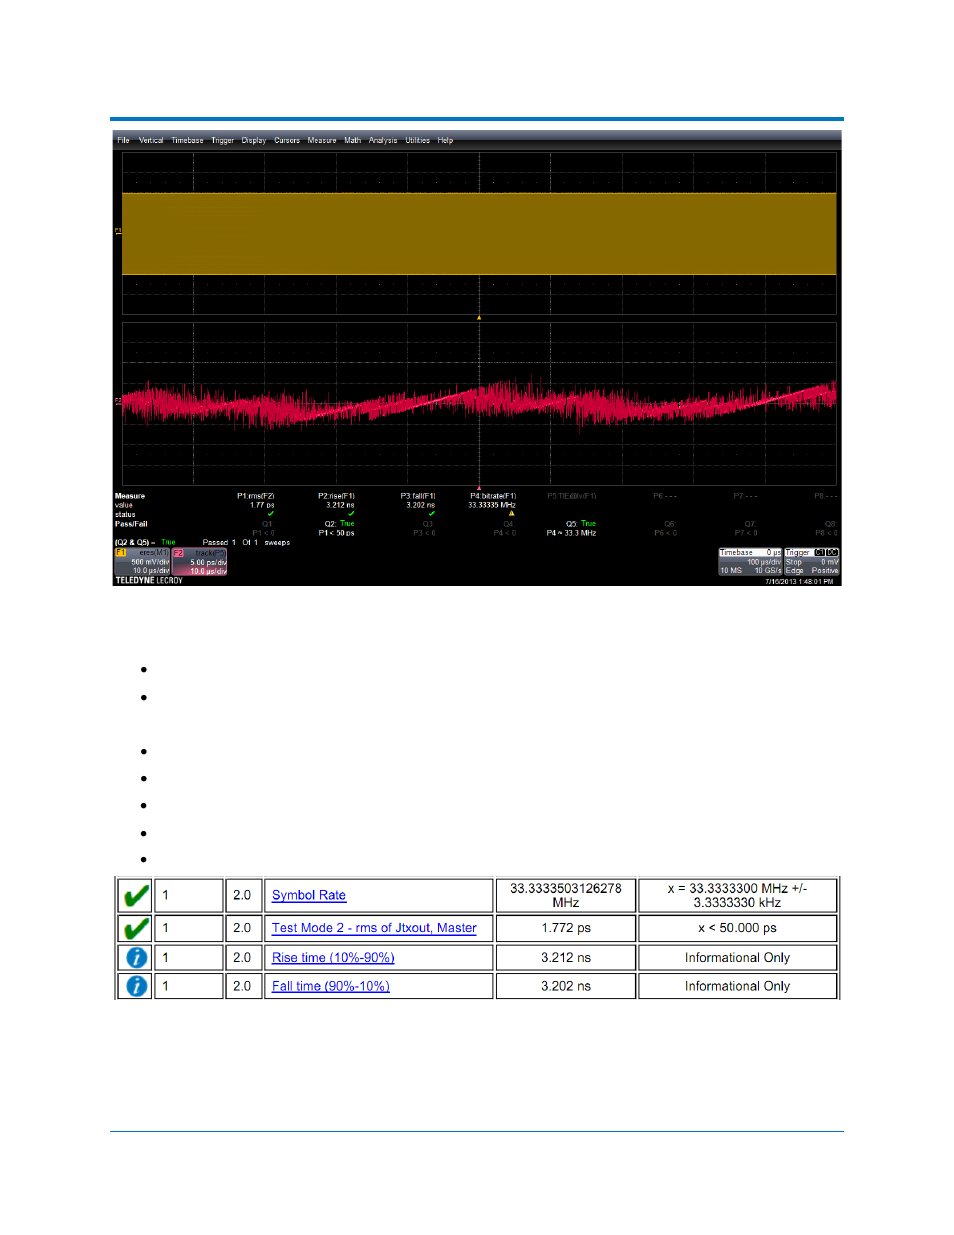Open Test Mode 2 rms of Jtxout link

tap(374, 928)
